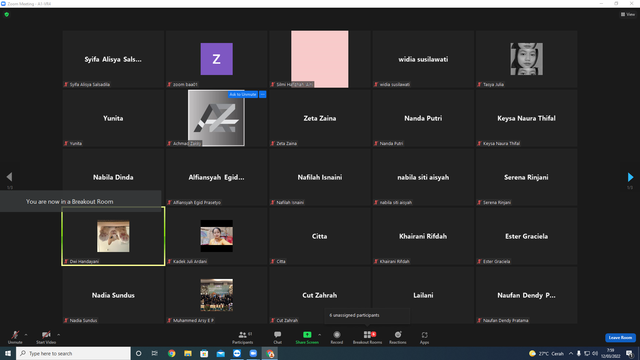Open weather widget showing 27°C Cerah
The height and width of the screenshot is (360, 640).
coord(546,353)
